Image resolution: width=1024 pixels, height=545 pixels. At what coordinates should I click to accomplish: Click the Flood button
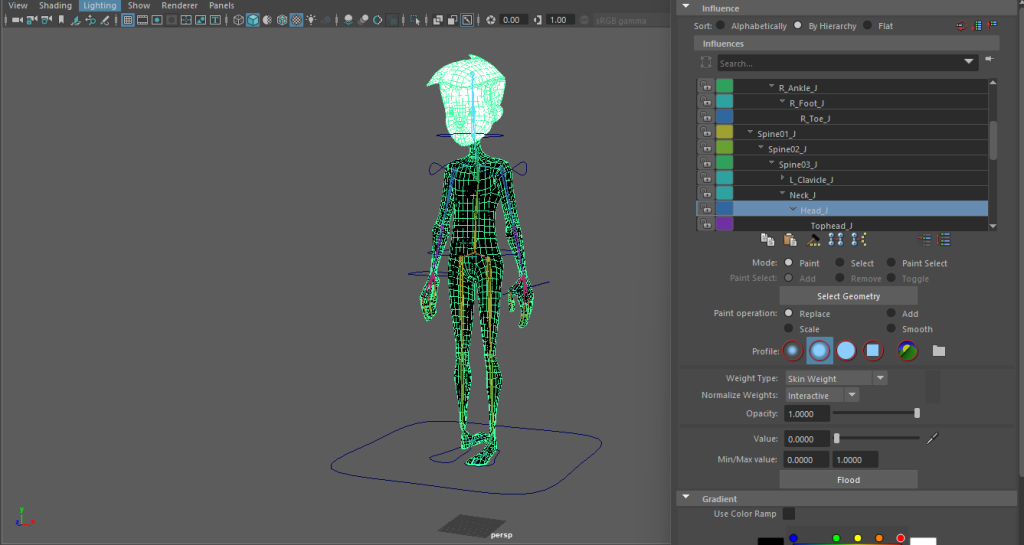[x=848, y=480]
